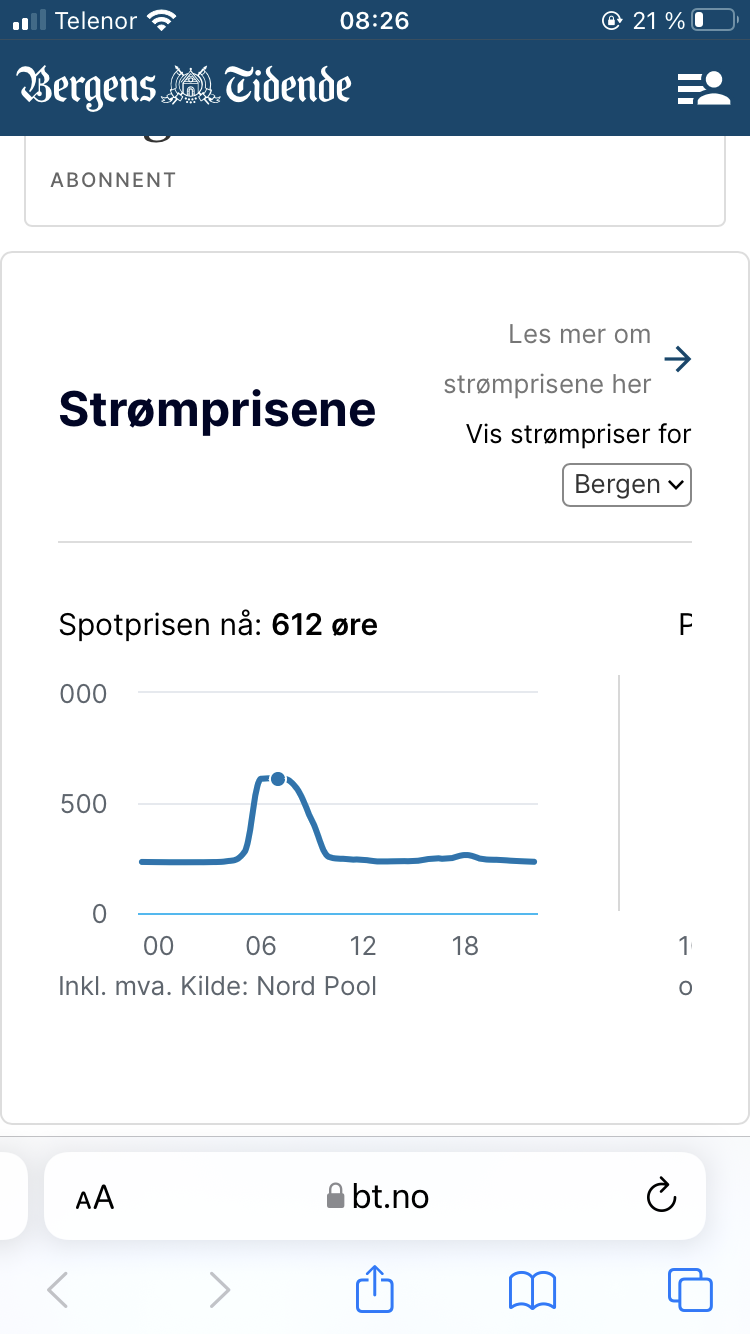This screenshot has width=750, height=1334.
Task: Open the user profile menu icon
Action: (x=704, y=88)
